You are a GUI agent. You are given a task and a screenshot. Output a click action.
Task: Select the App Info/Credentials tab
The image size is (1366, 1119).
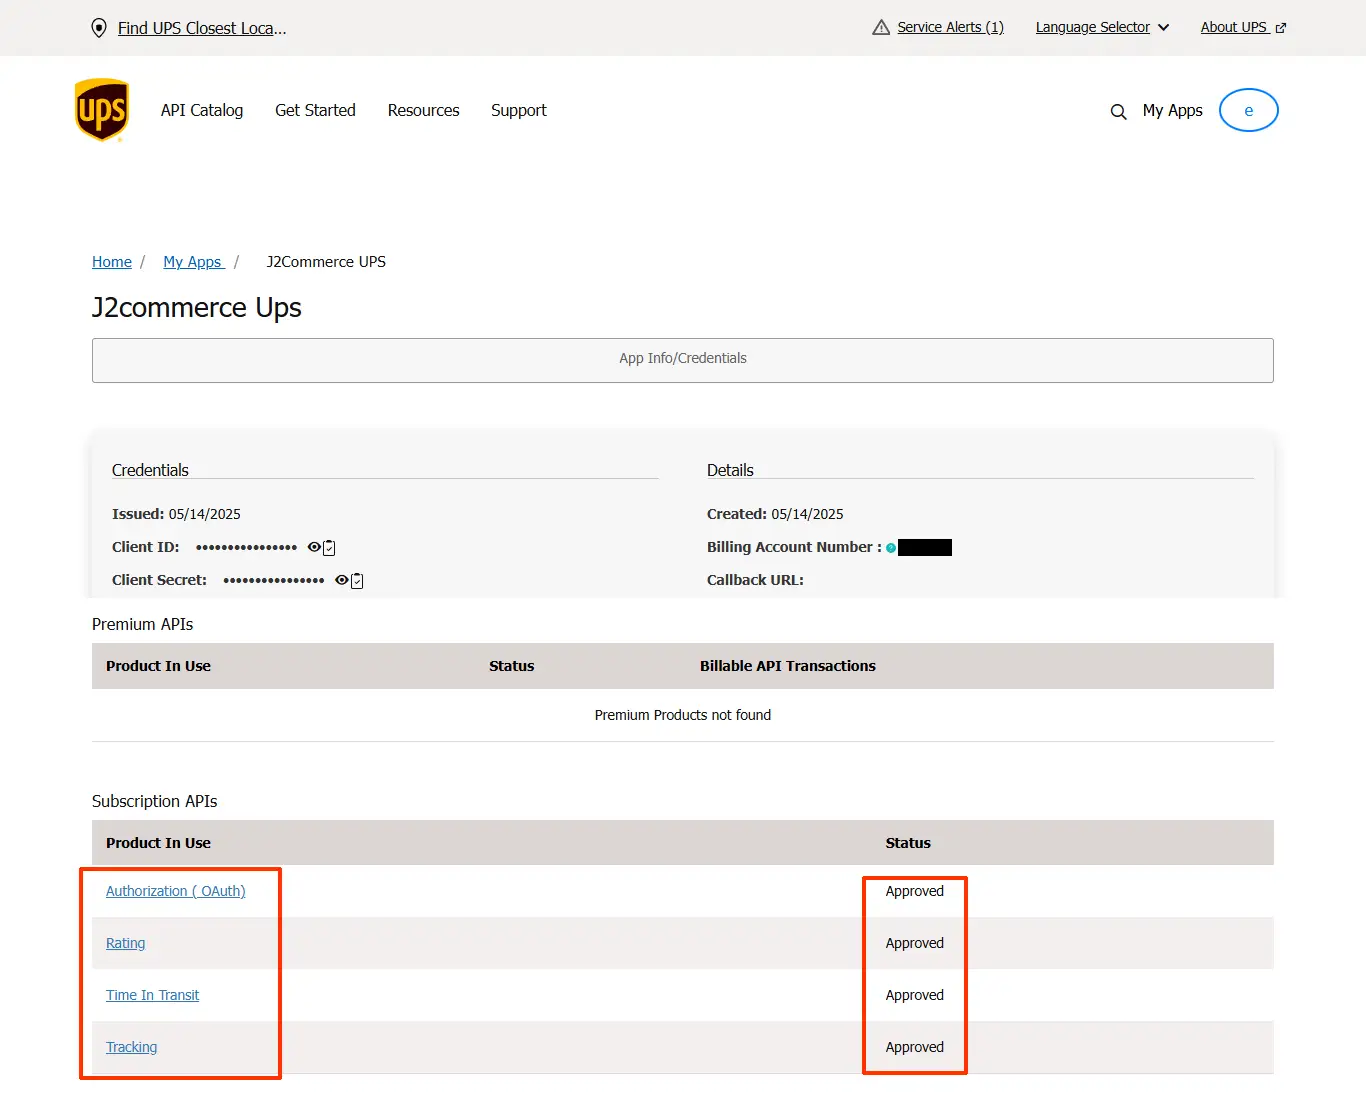click(x=683, y=360)
